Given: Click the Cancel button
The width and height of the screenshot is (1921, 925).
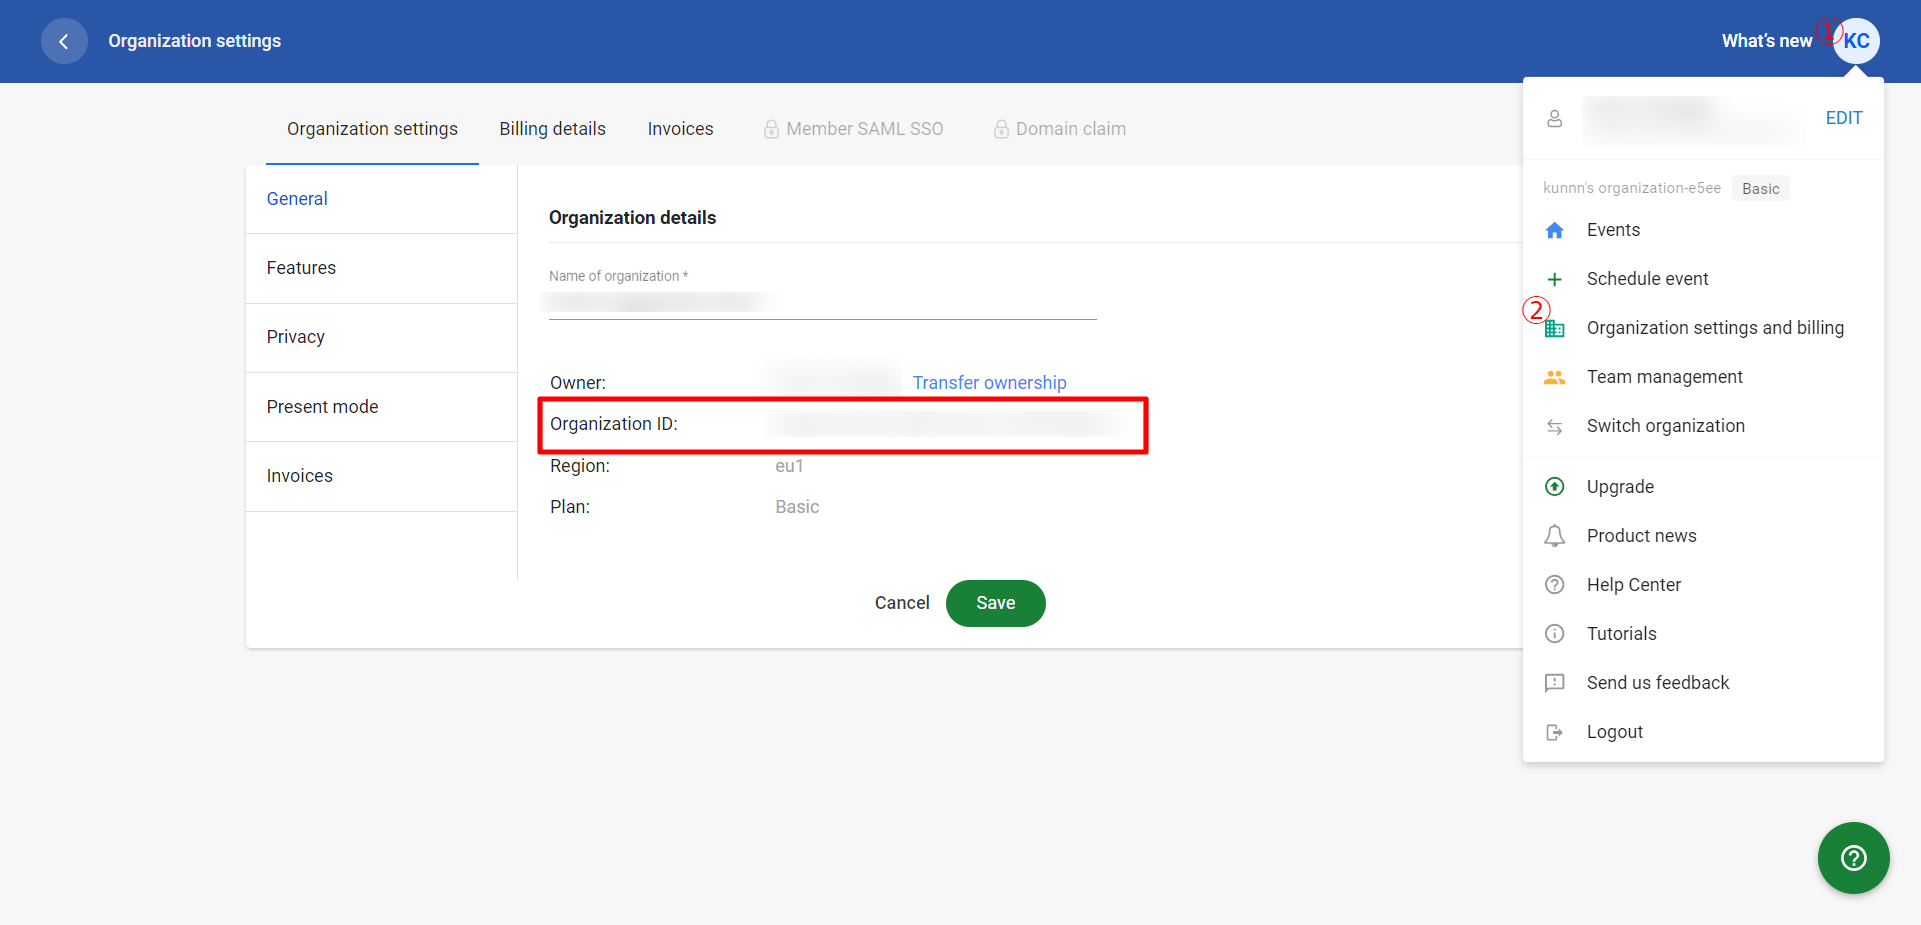Looking at the screenshot, I should point(902,603).
